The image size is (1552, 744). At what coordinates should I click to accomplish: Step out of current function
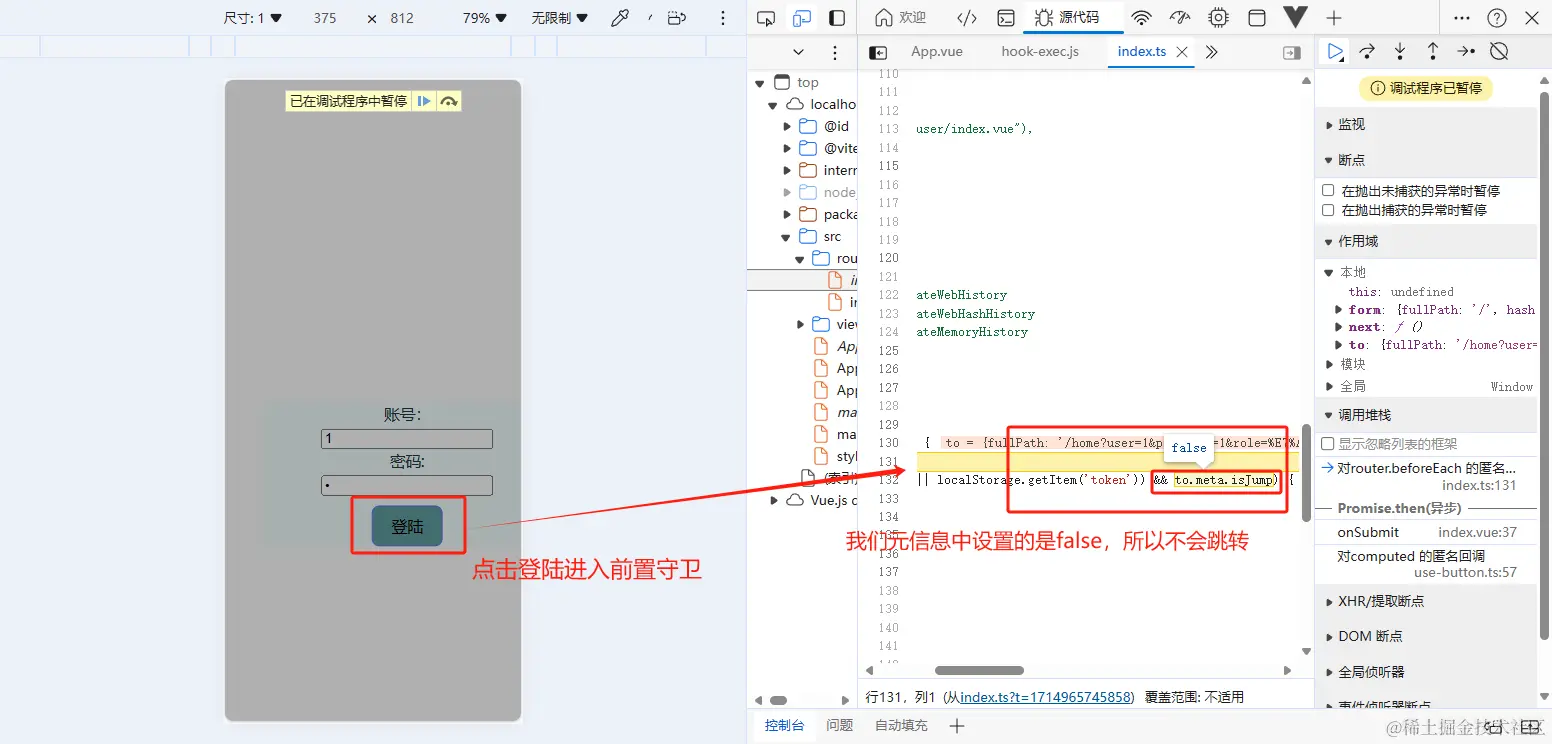(x=1432, y=51)
